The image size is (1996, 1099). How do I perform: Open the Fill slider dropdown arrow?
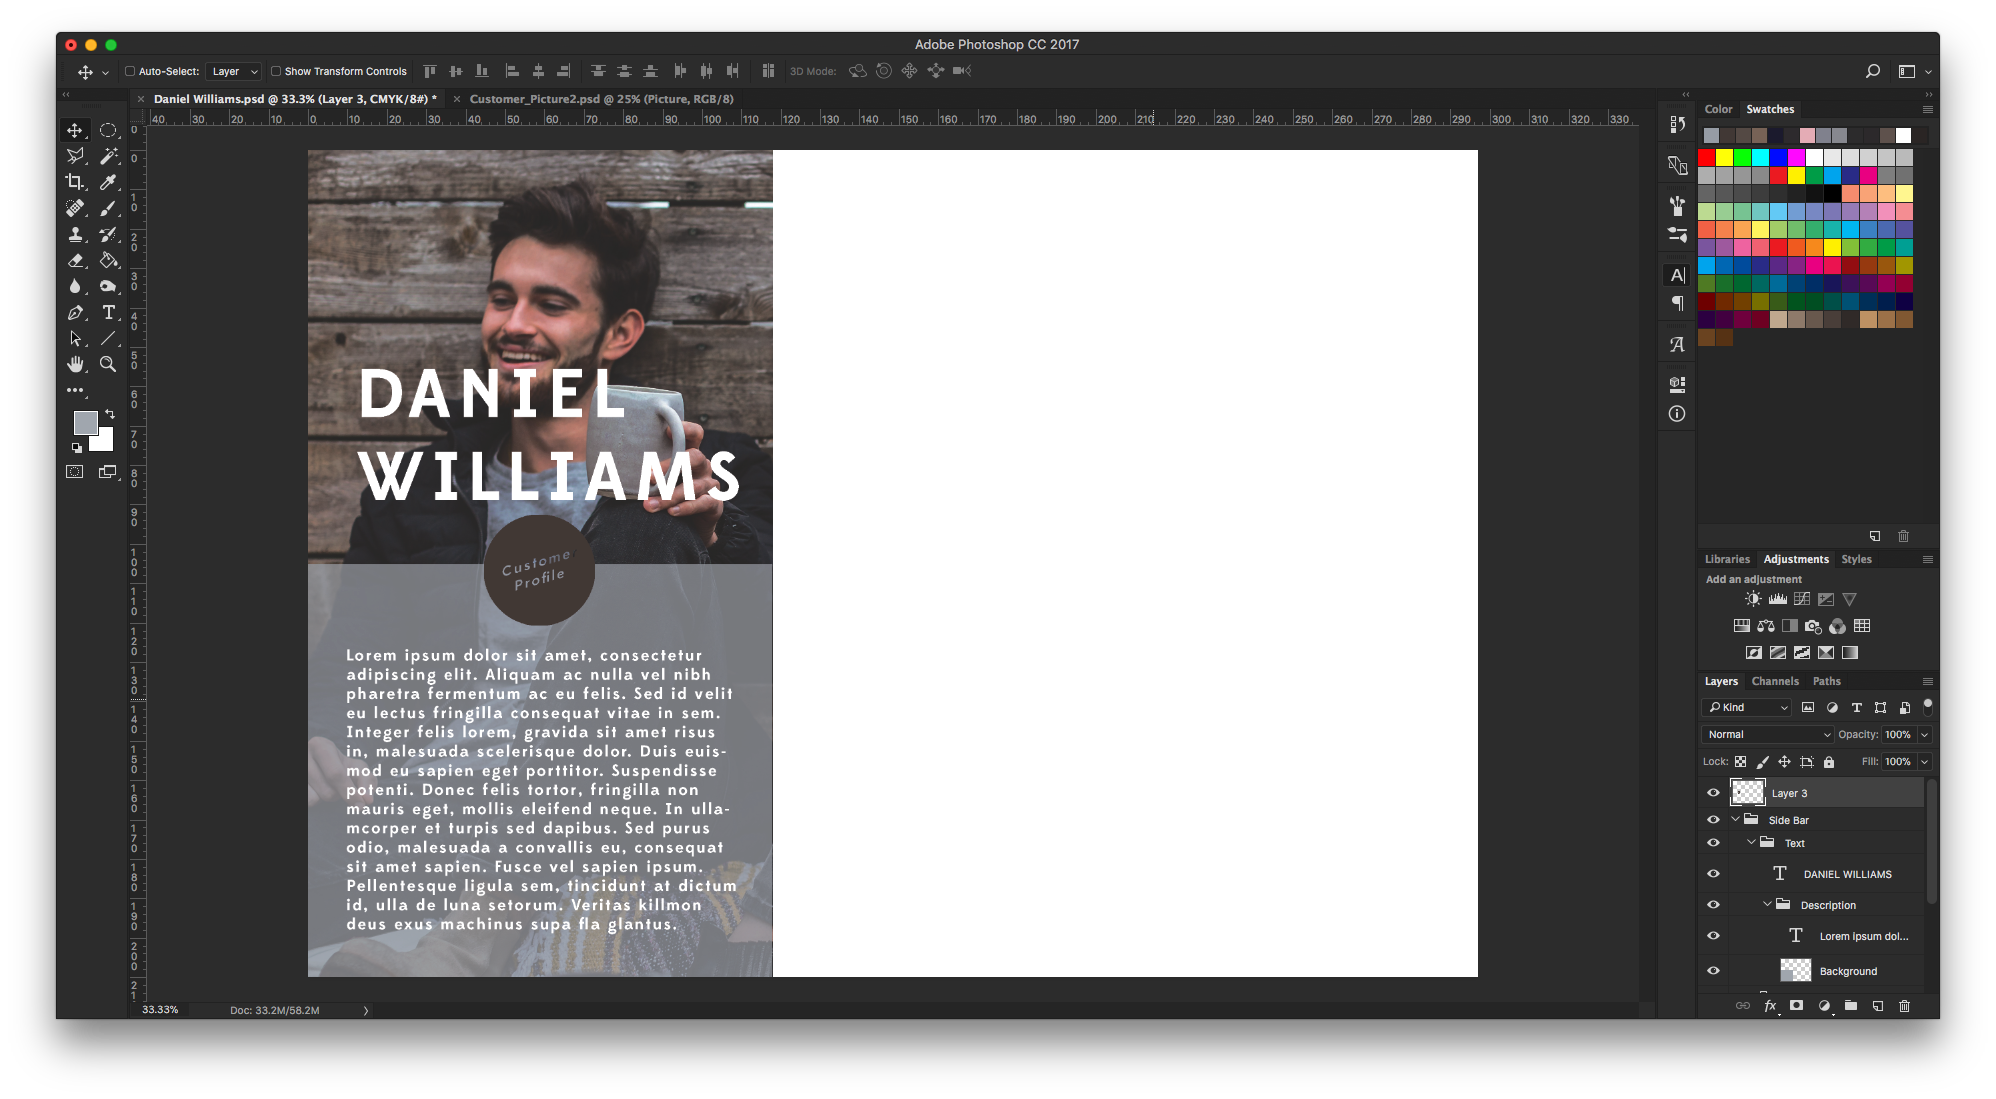point(1924,761)
